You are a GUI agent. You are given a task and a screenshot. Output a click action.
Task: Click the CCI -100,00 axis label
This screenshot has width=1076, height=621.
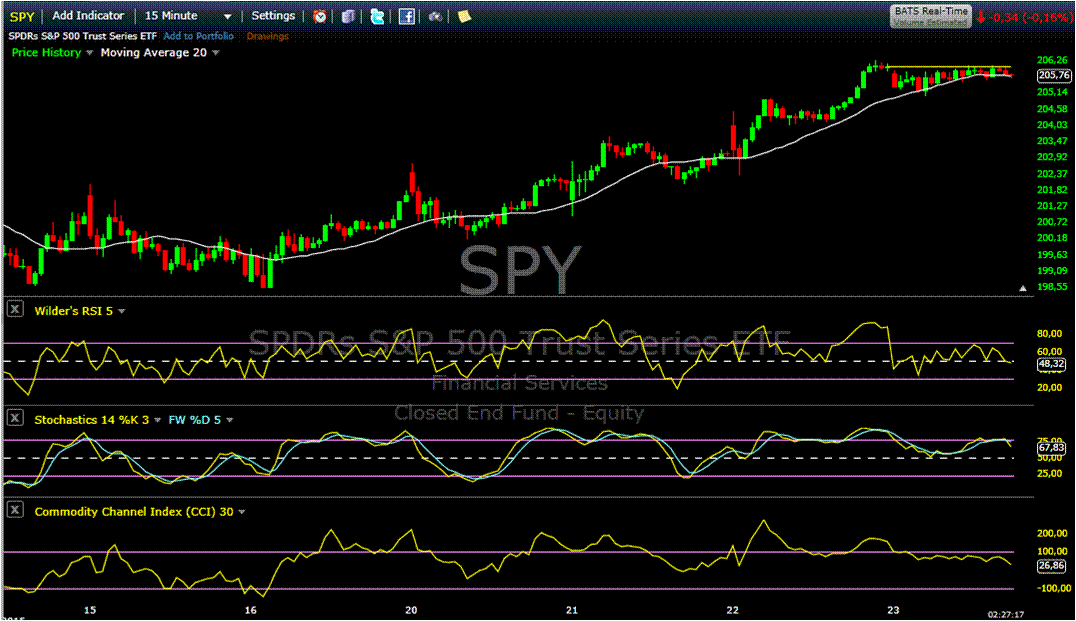pos(1052,588)
